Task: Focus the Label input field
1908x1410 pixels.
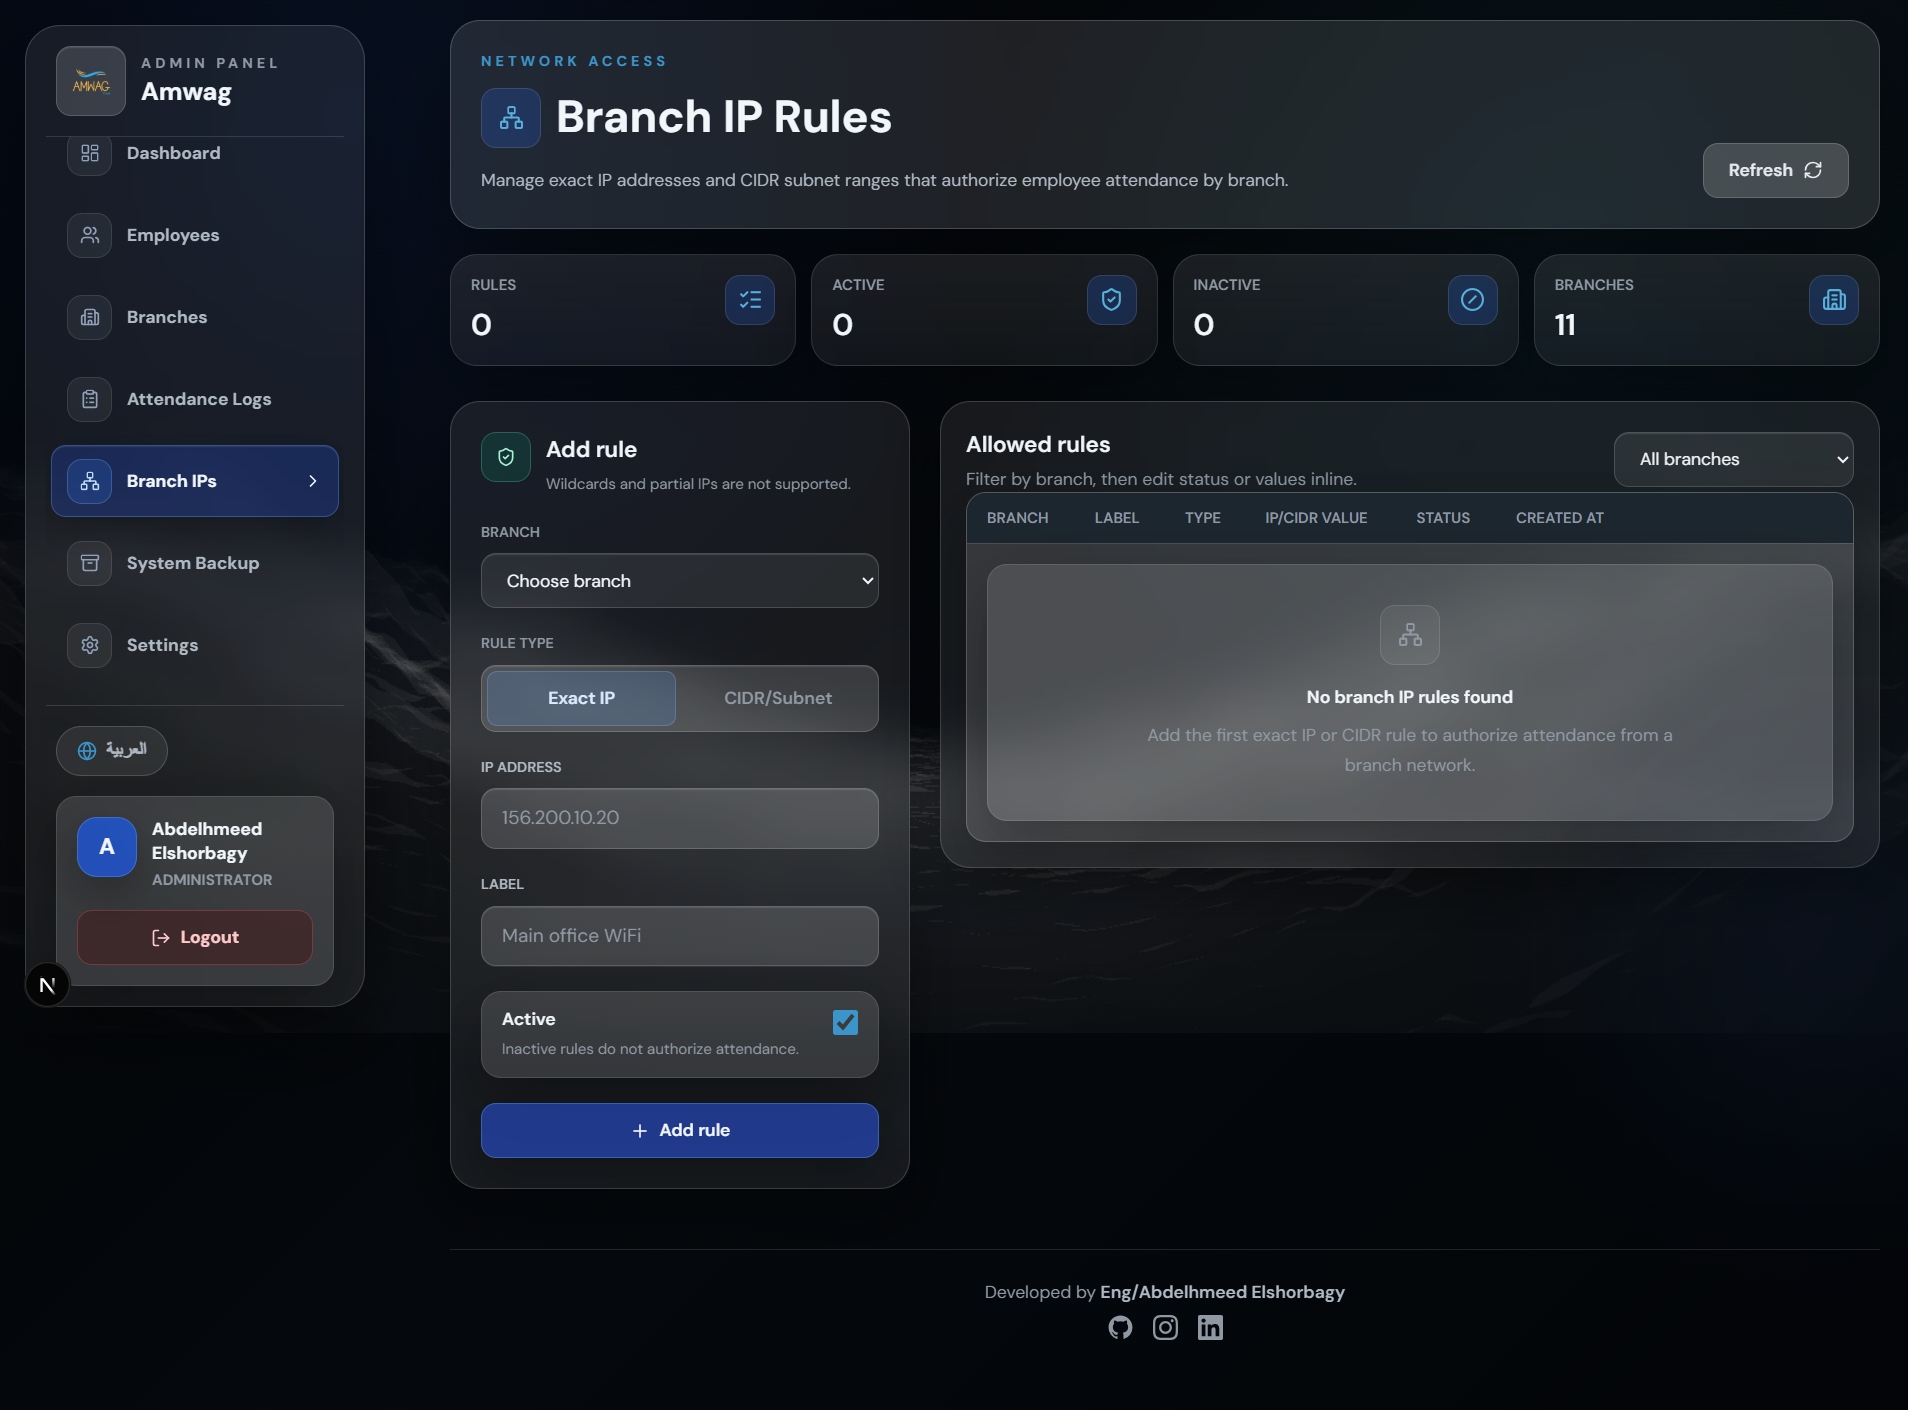Action: point(680,936)
